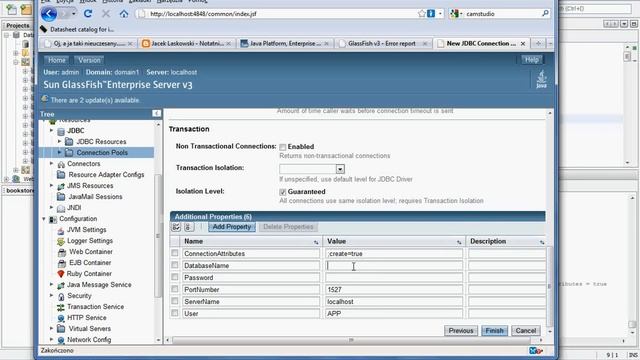Viewport: 640px width, 360px height.
Task: Open JDBC node database icon in tree
Action: (61, 131)
